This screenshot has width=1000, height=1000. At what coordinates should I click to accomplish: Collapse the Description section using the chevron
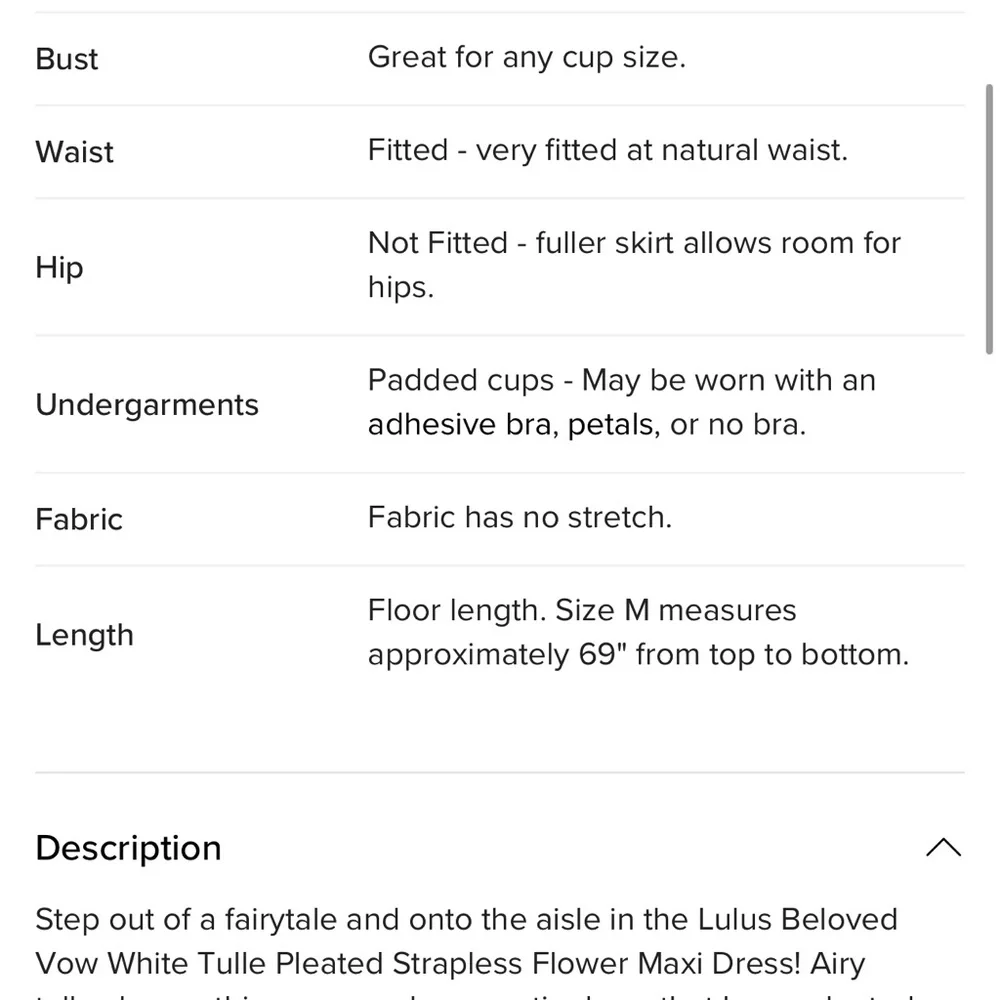943,848
